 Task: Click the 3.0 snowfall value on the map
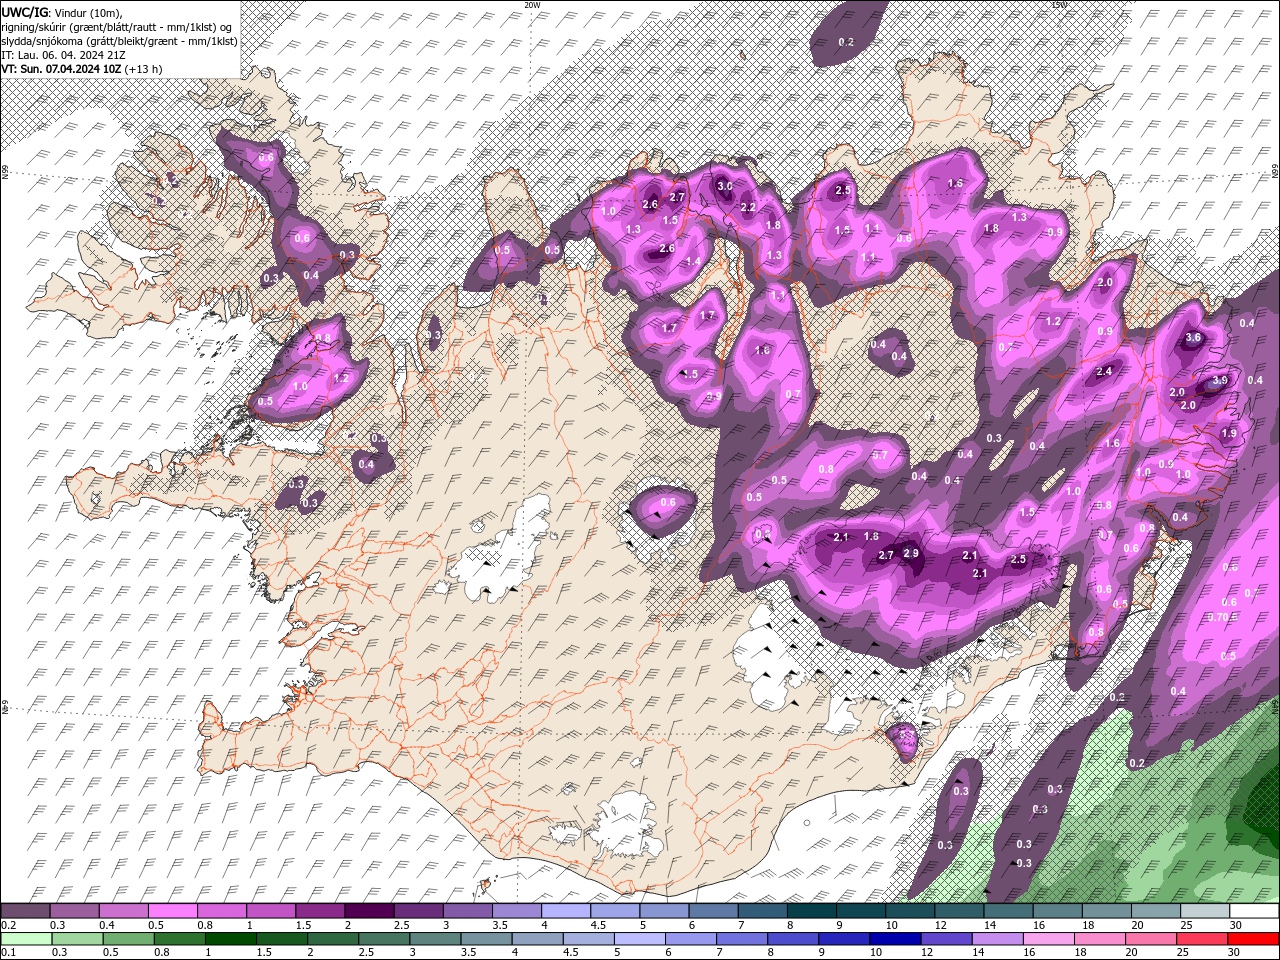pyautogui.click(x=725, y=186)
